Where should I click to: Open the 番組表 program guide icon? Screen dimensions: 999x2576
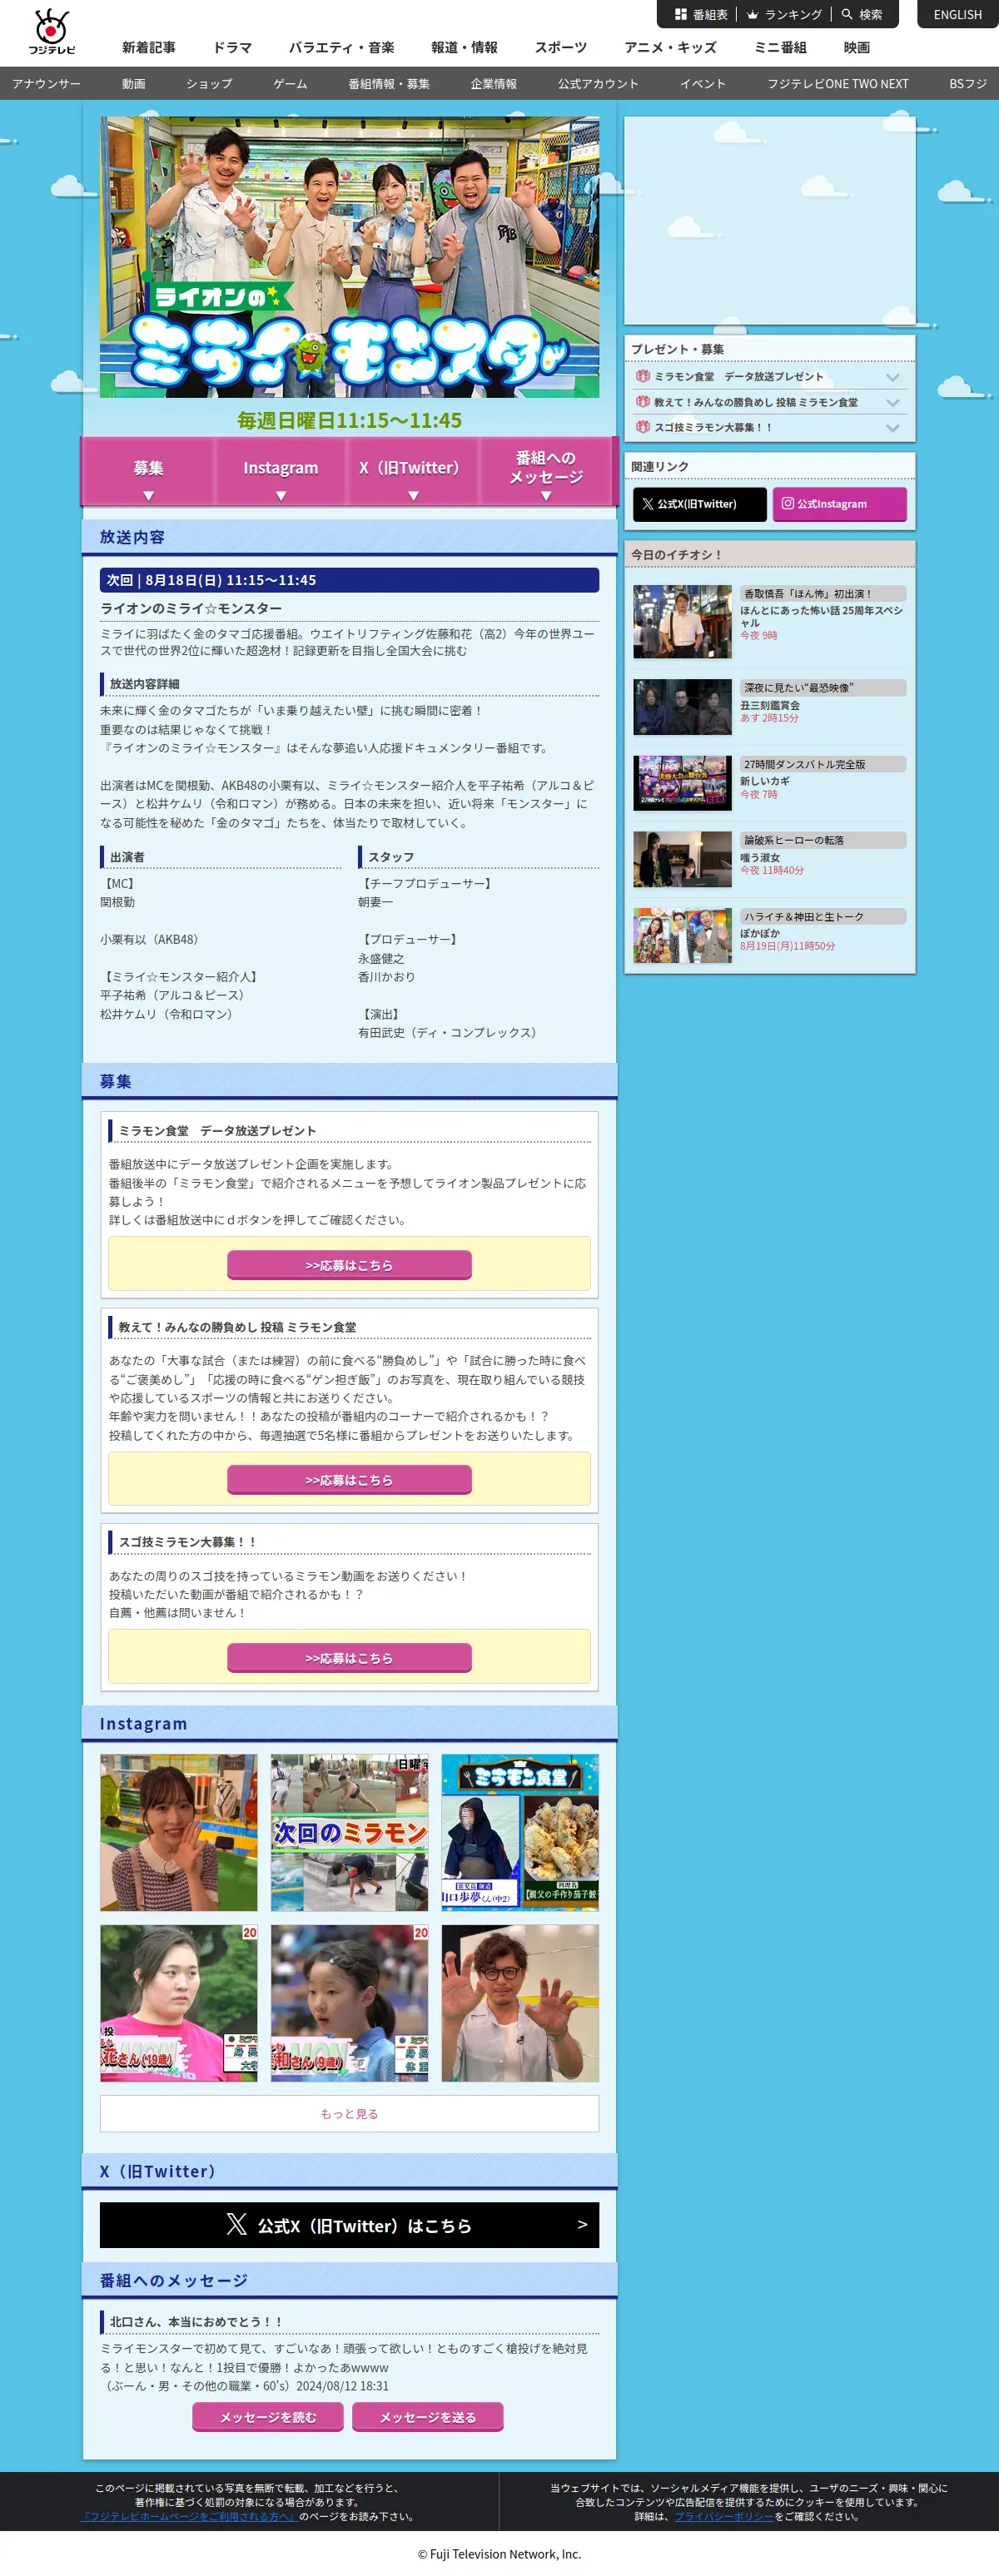tap(681, 14)
